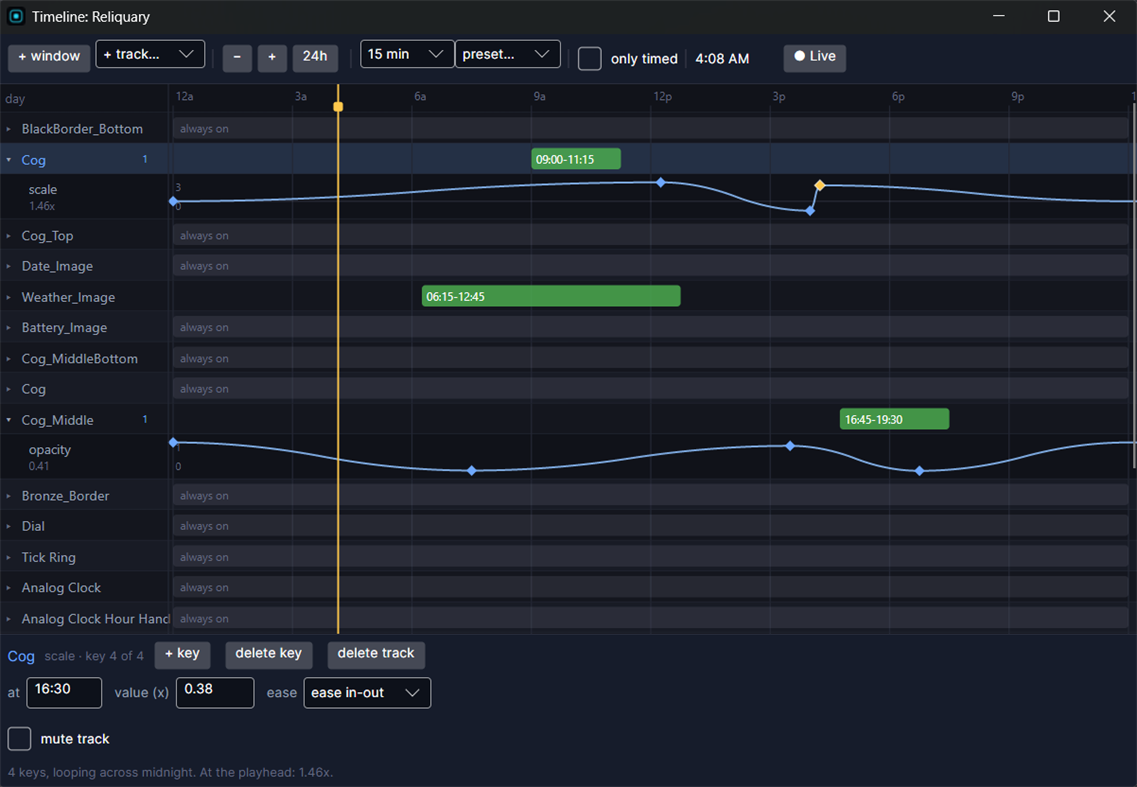
Task: Enable the only timed checkbox
Action: 590,59
